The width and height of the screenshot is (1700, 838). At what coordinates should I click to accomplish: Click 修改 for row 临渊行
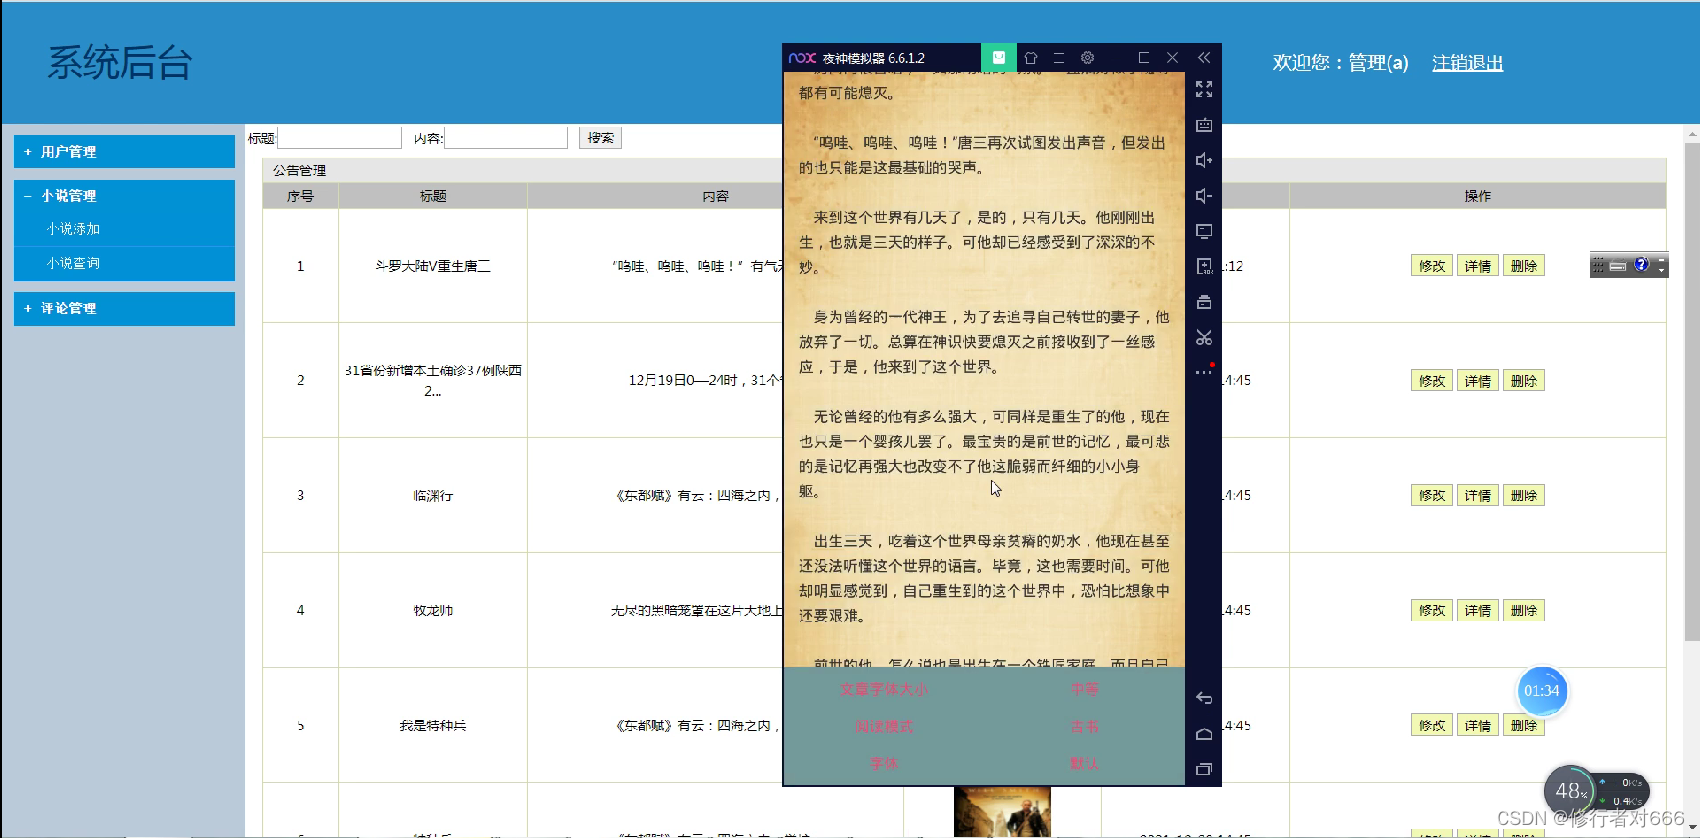(1432, 495)
